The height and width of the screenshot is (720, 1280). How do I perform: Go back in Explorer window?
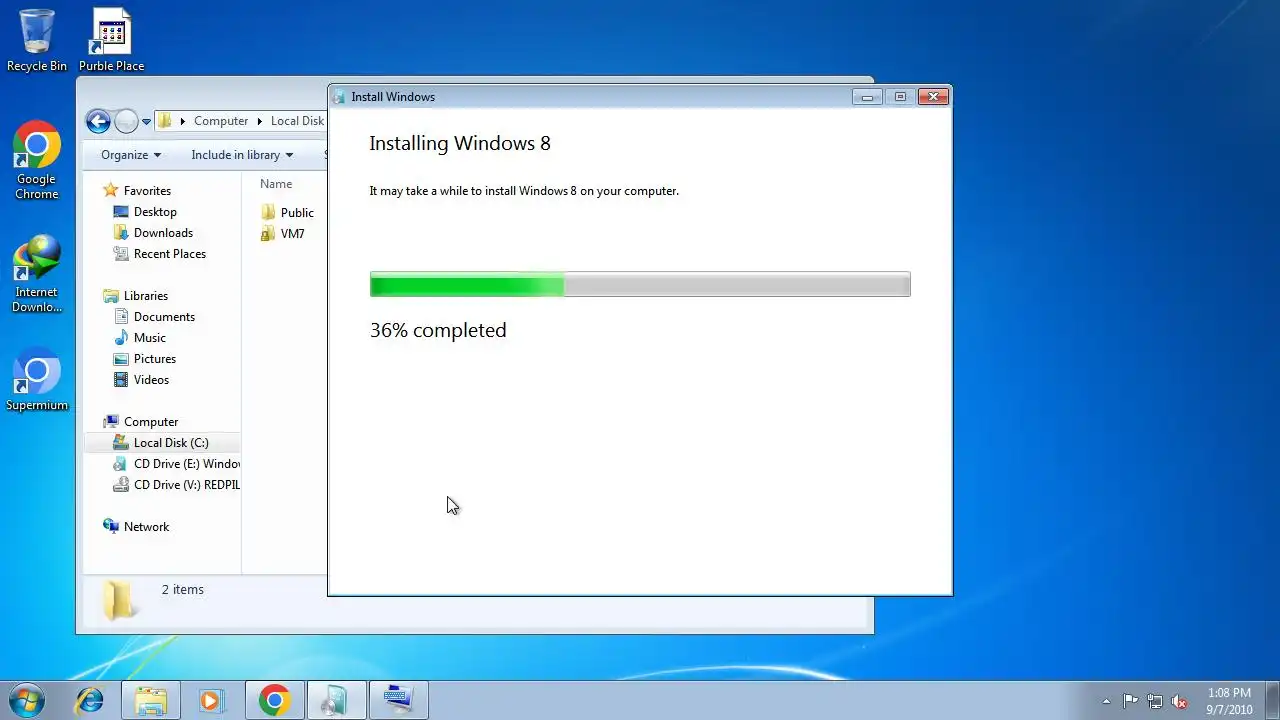pyautogui.click(x=98, y=121)
